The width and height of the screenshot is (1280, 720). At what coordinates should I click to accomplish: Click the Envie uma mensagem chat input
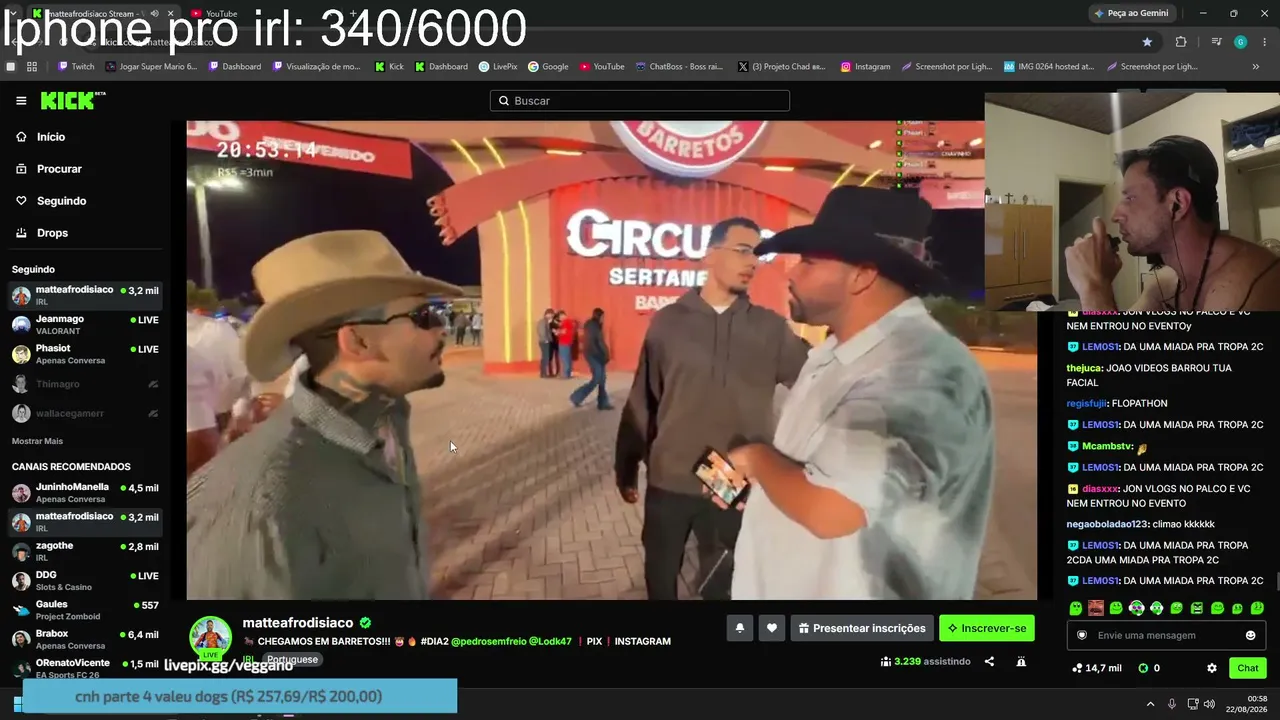tap(1167, 635)
